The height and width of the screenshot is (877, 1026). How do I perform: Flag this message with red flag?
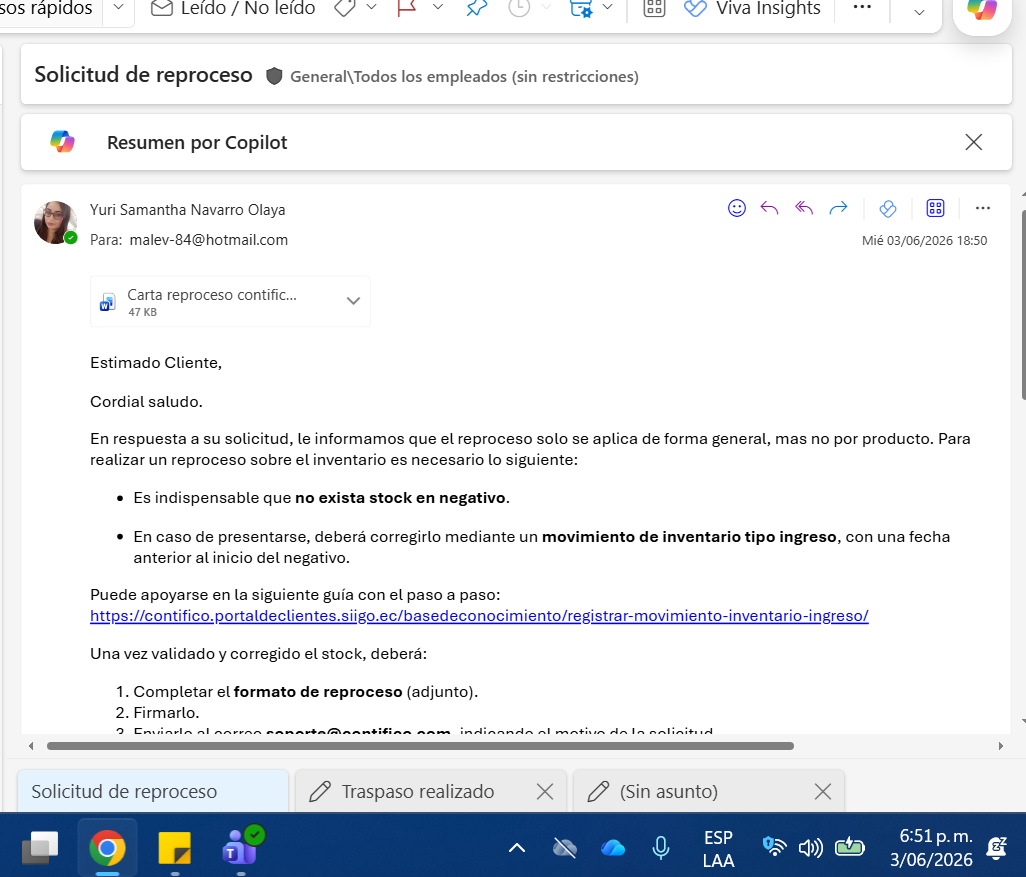(407, 8)
